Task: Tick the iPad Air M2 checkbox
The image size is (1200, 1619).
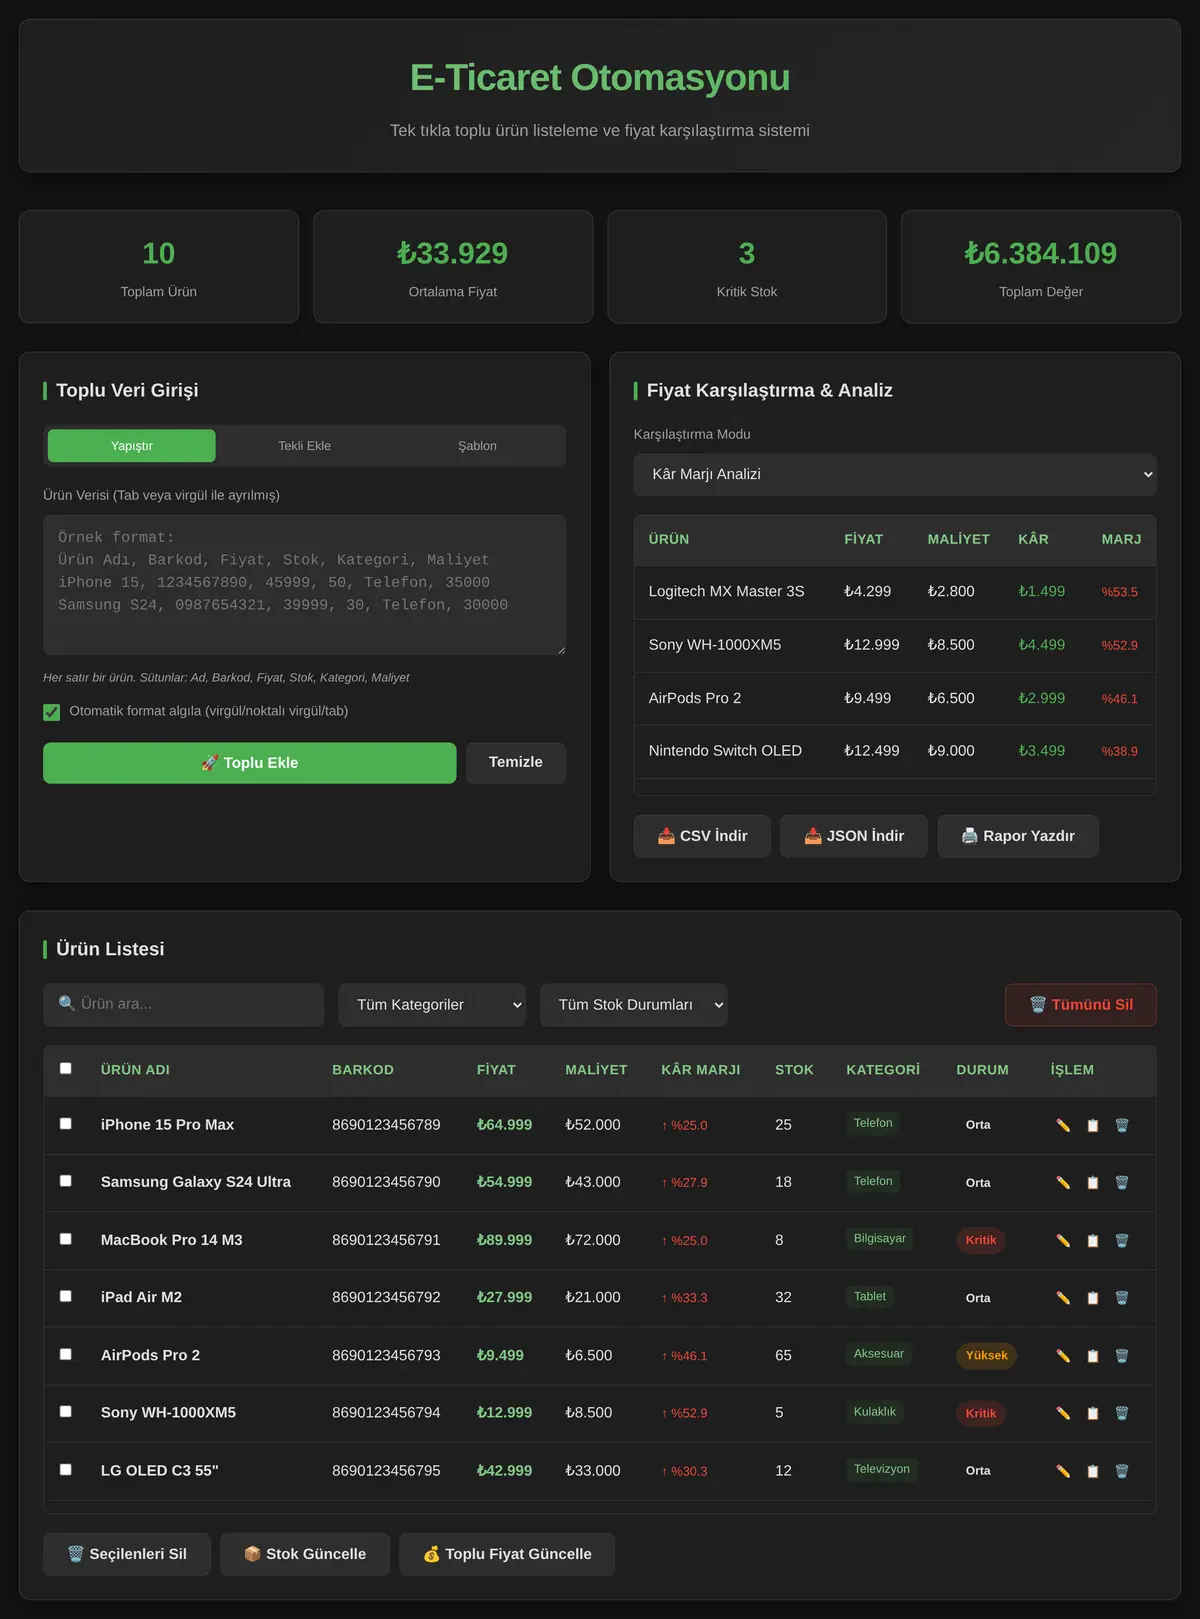Action: pos(66,1296)
